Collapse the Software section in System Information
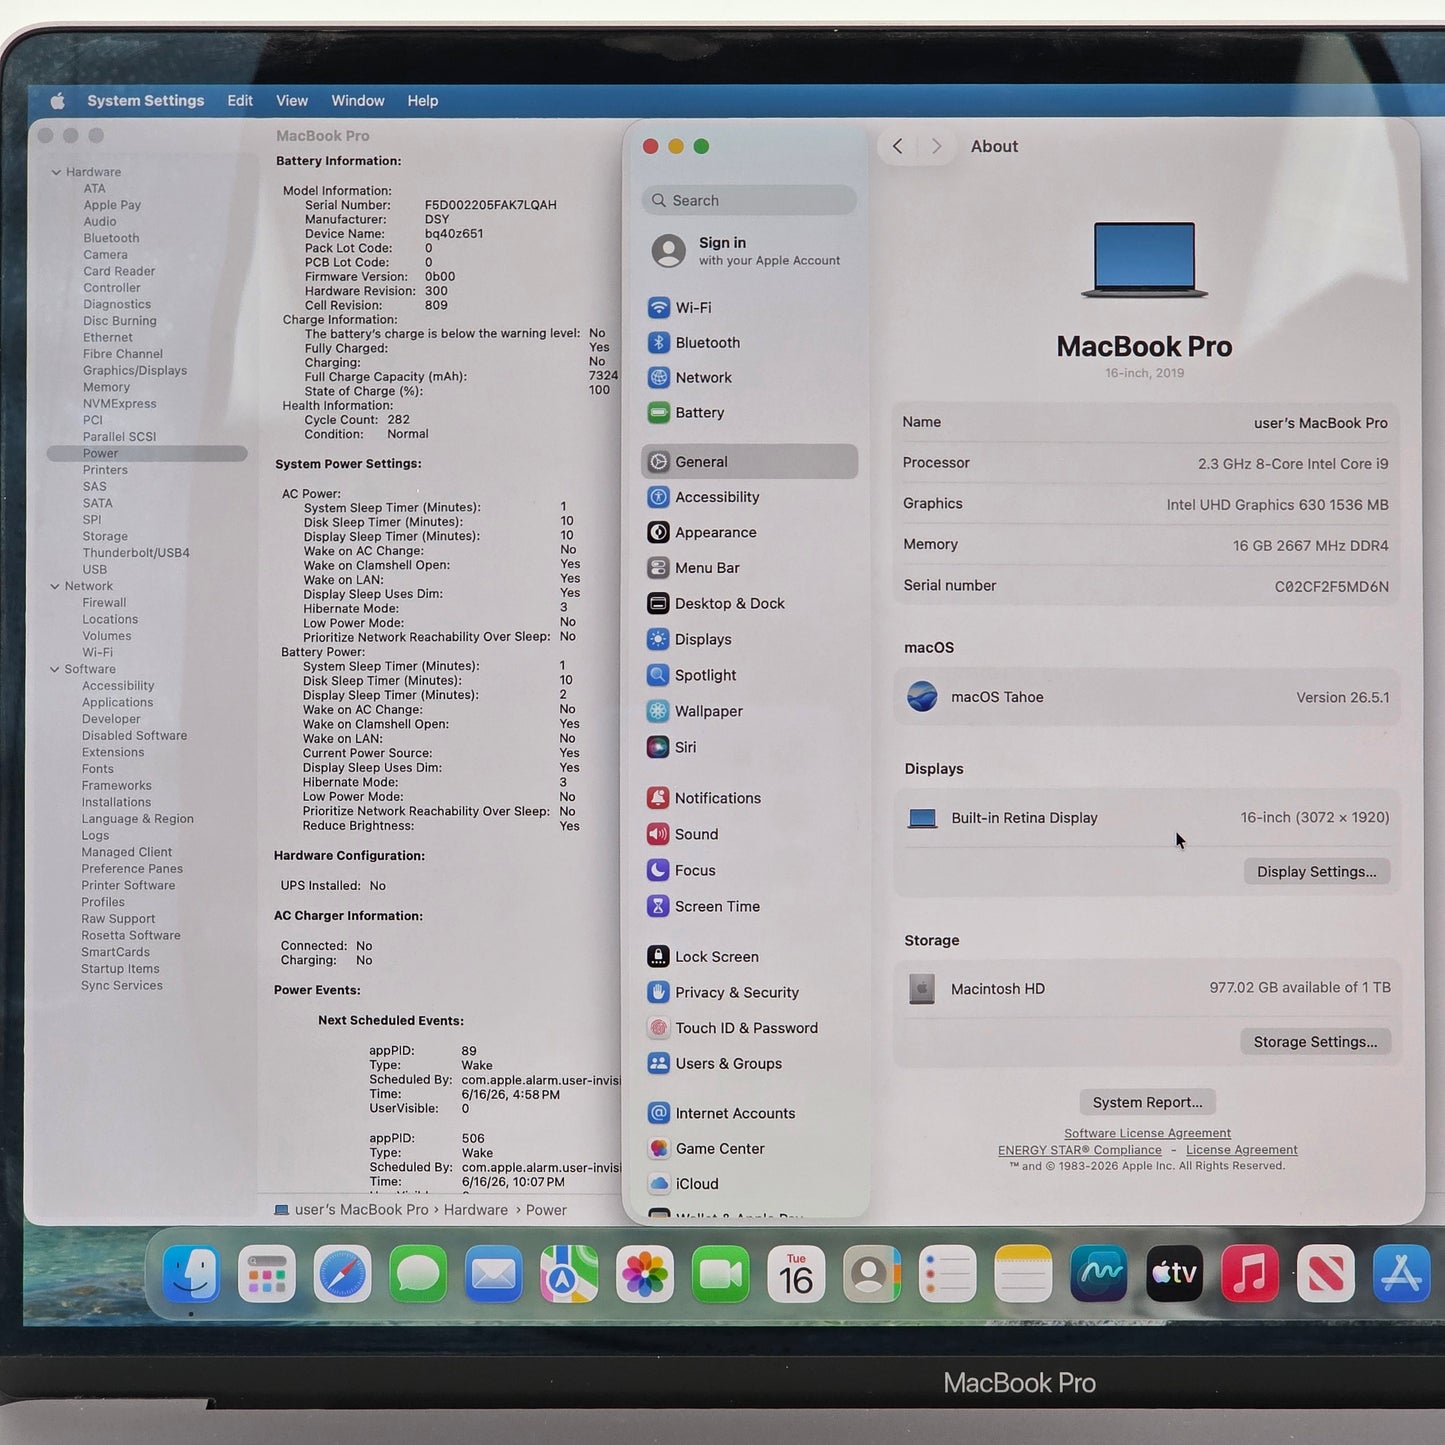This screenshot has height=1445, width=1445. (55, 669)
